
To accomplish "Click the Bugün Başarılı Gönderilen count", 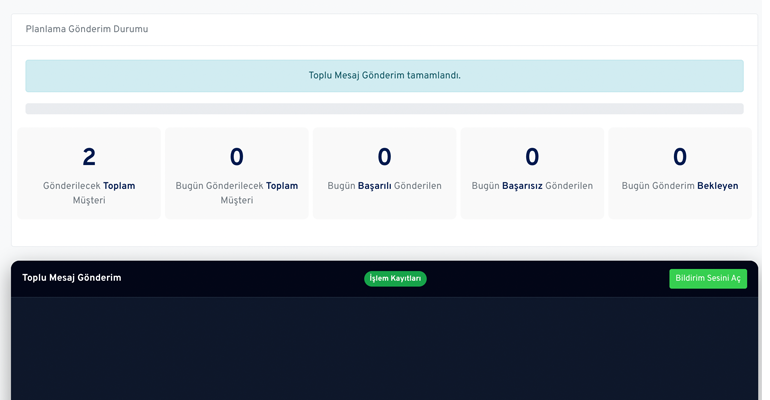I will [x=384, y=157].
